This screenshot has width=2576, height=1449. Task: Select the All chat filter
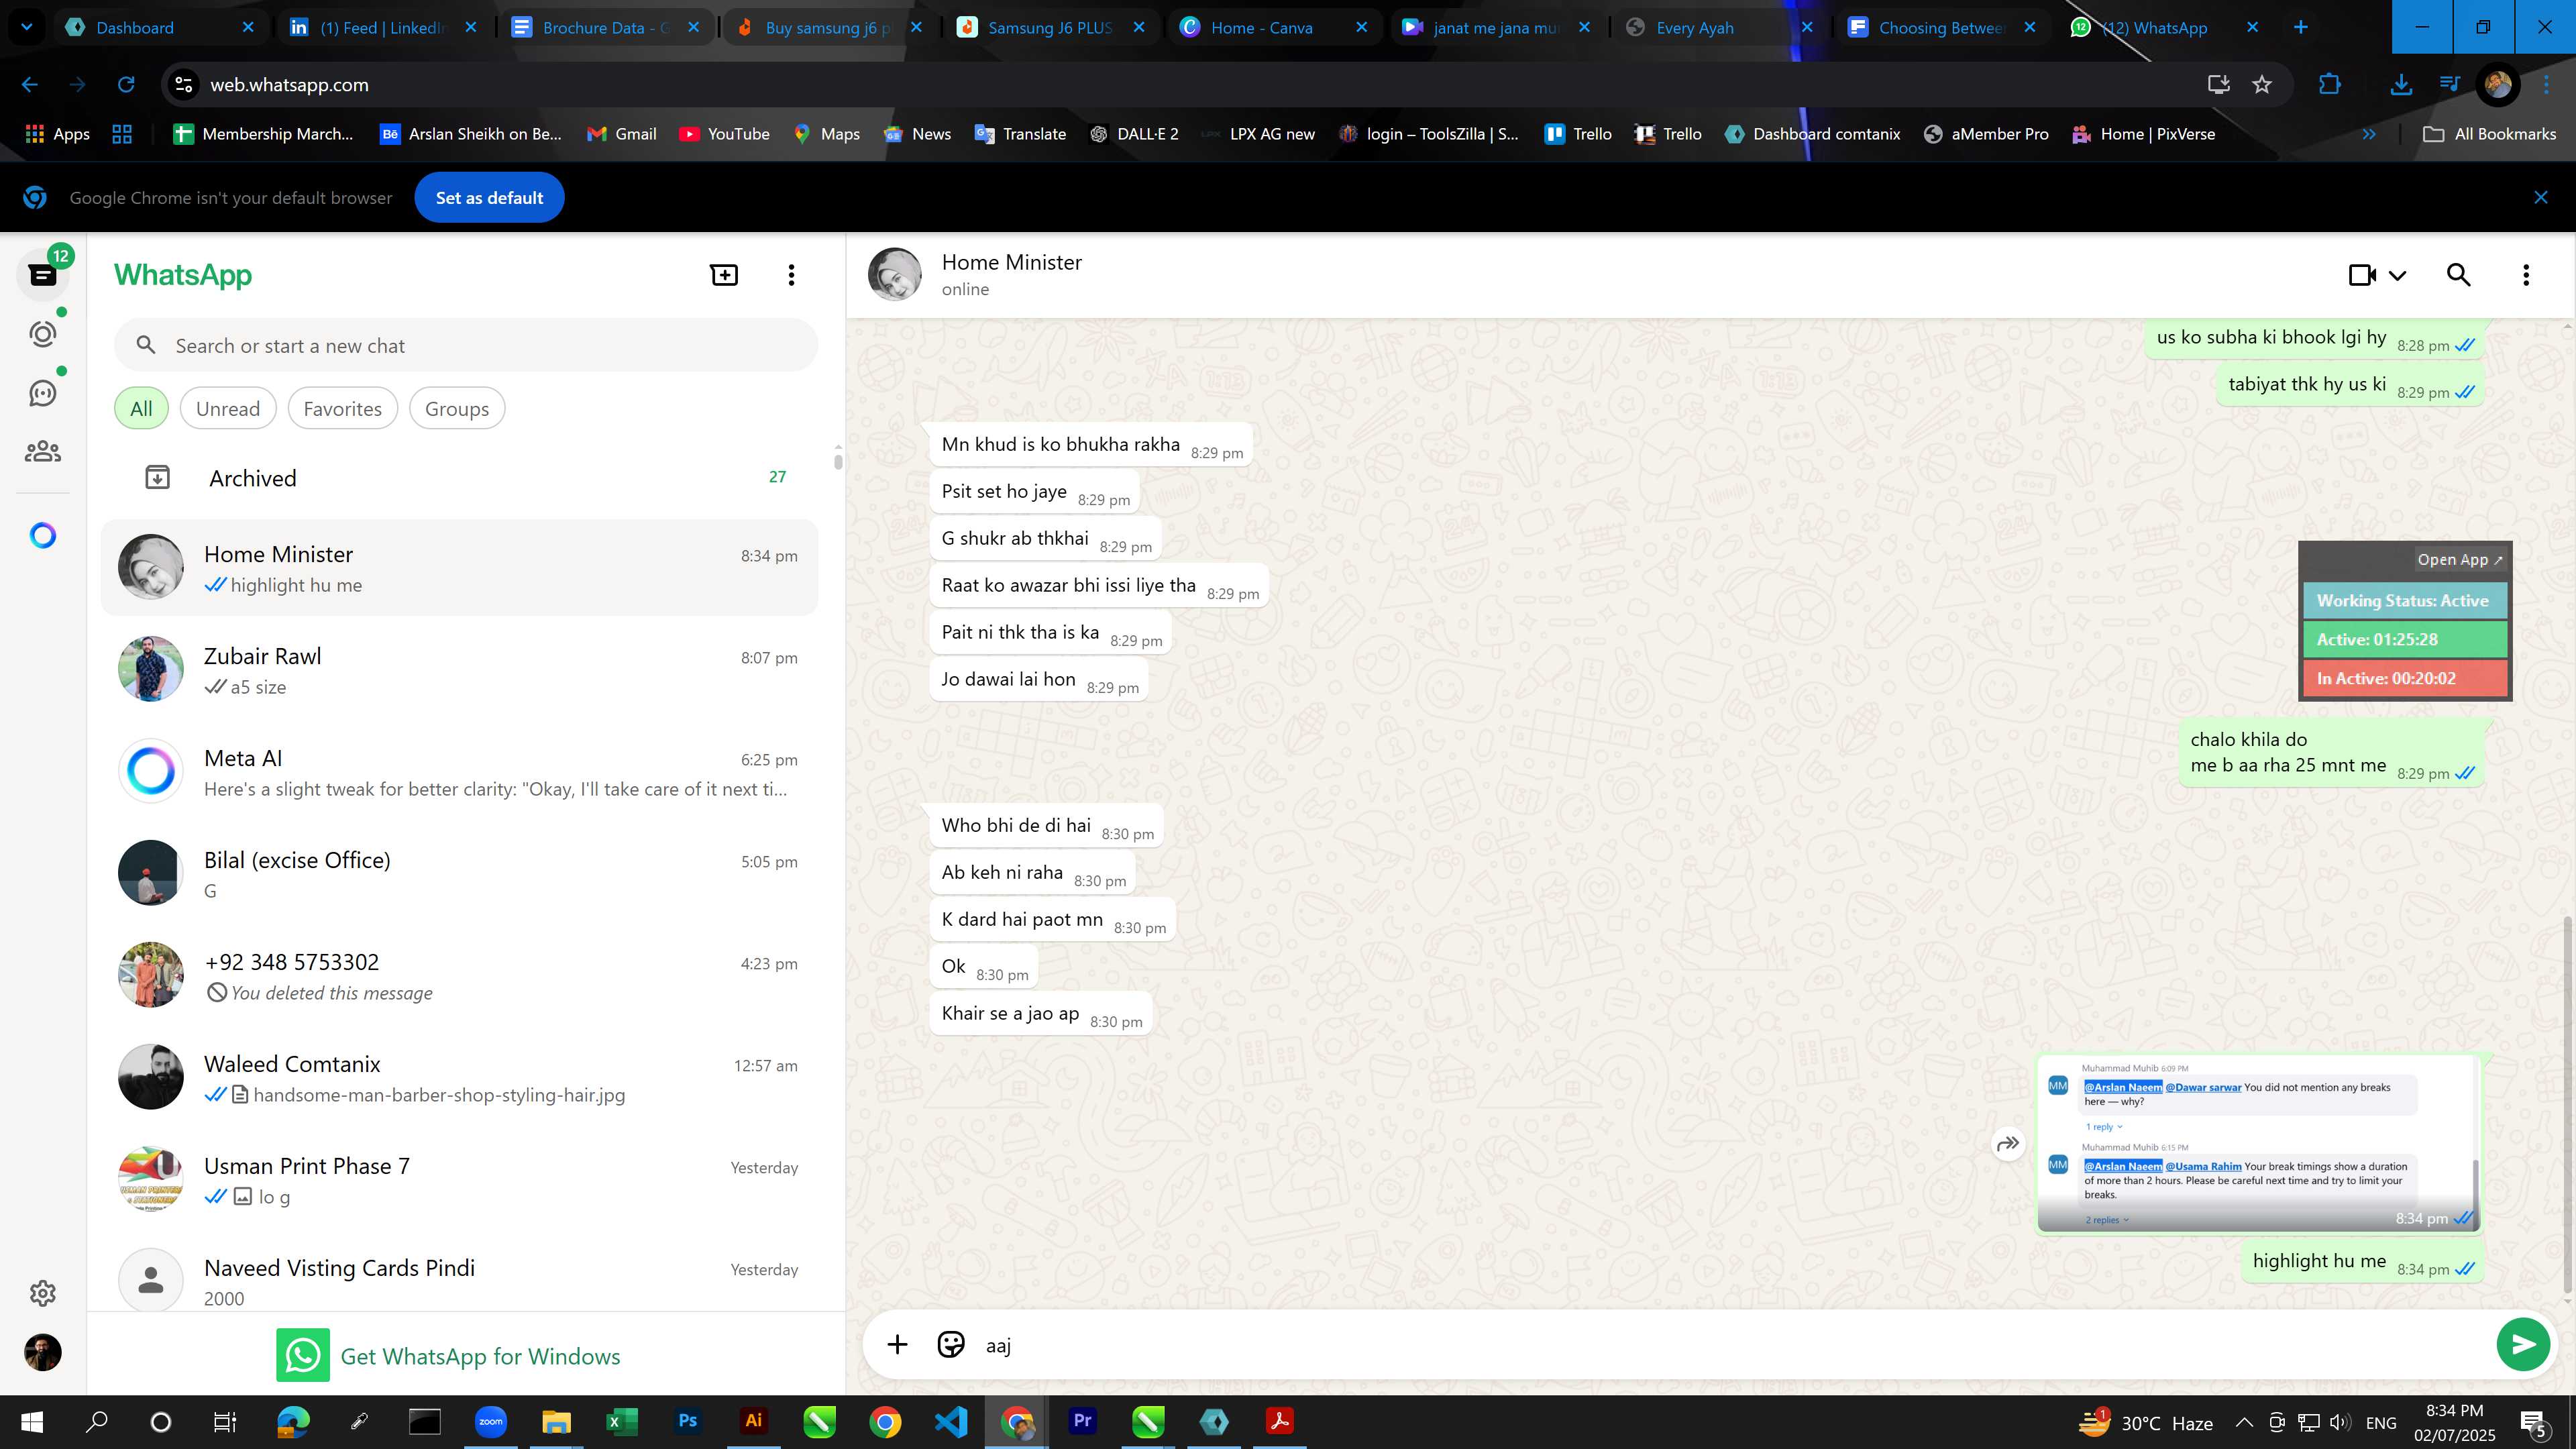click(x=141, y=409)
